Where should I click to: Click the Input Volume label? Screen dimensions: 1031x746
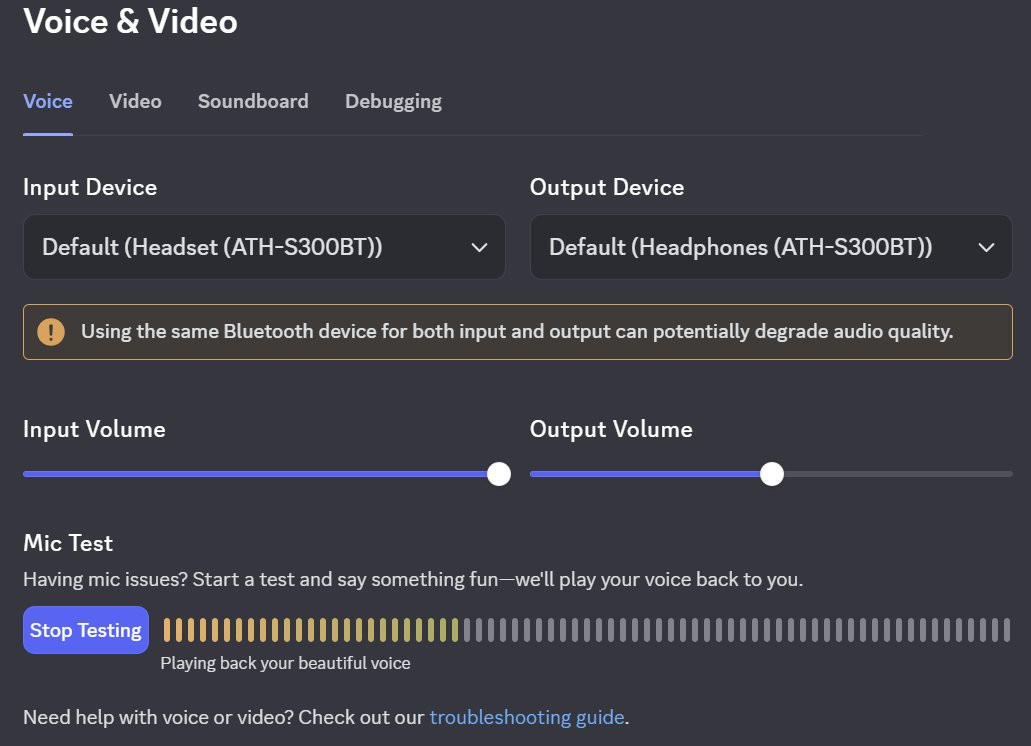pos(94,429)
